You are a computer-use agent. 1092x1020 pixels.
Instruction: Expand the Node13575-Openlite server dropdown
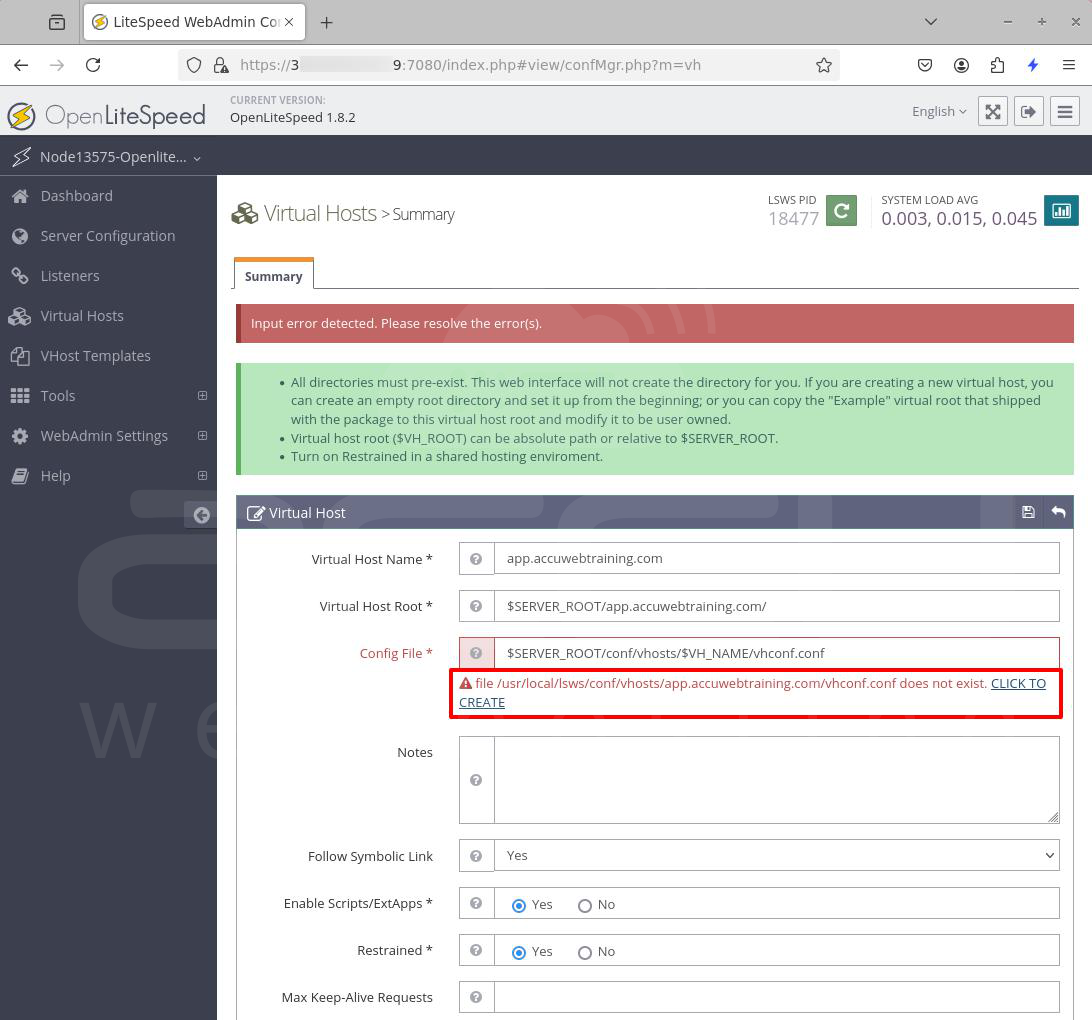[x=120, y=157]
